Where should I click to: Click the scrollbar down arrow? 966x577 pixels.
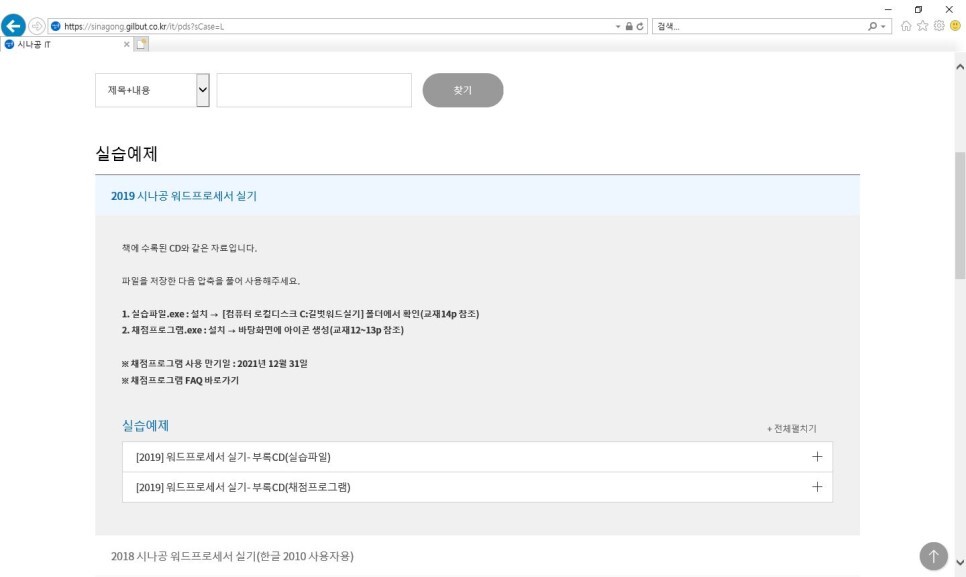click(960, 562)
